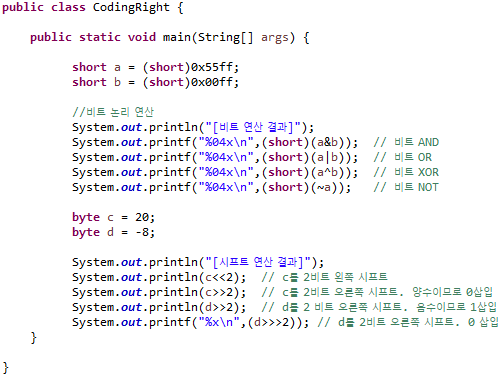Click the byte c = 20 line
The width and height of the screenshot is (504, 378).
point(114,217)
